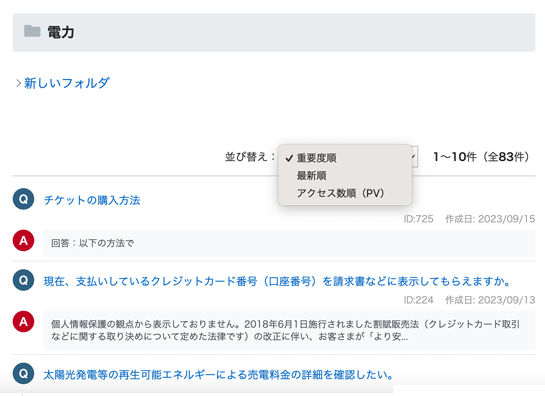Click the 電力 folder header title

click(x=60, y=32)
